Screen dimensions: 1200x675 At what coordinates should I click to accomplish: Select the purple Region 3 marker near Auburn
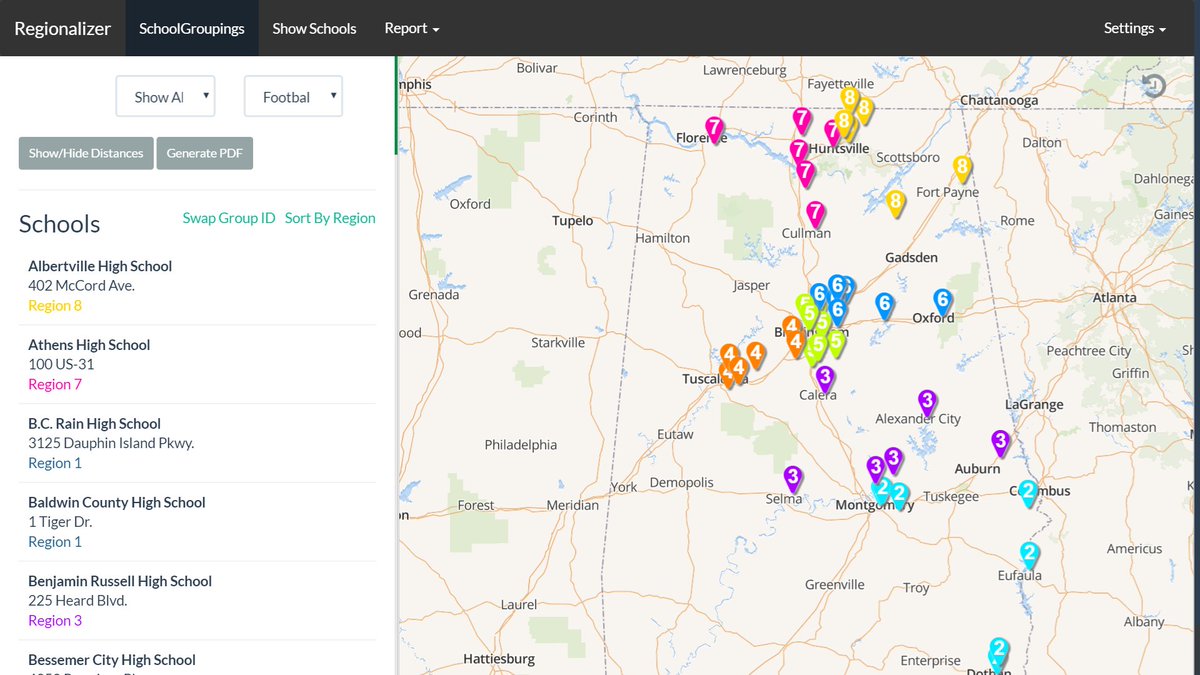click(x=1000, y=440)
